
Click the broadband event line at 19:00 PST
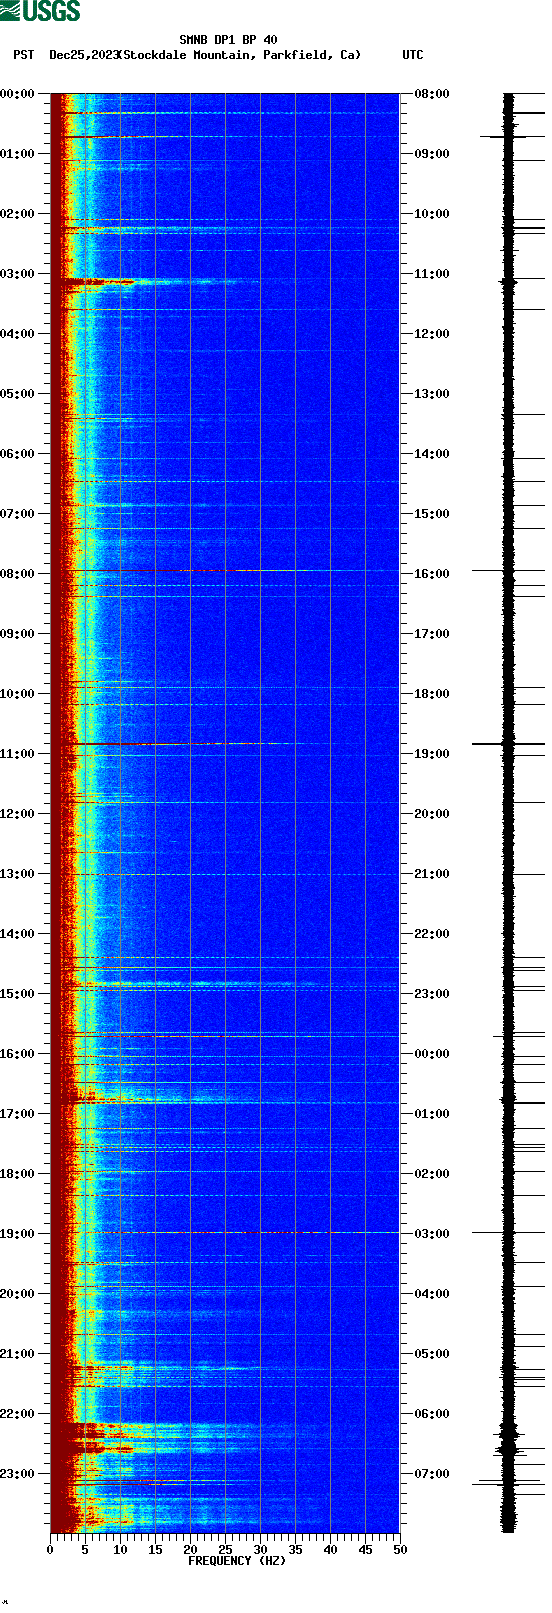(225, 1232)
